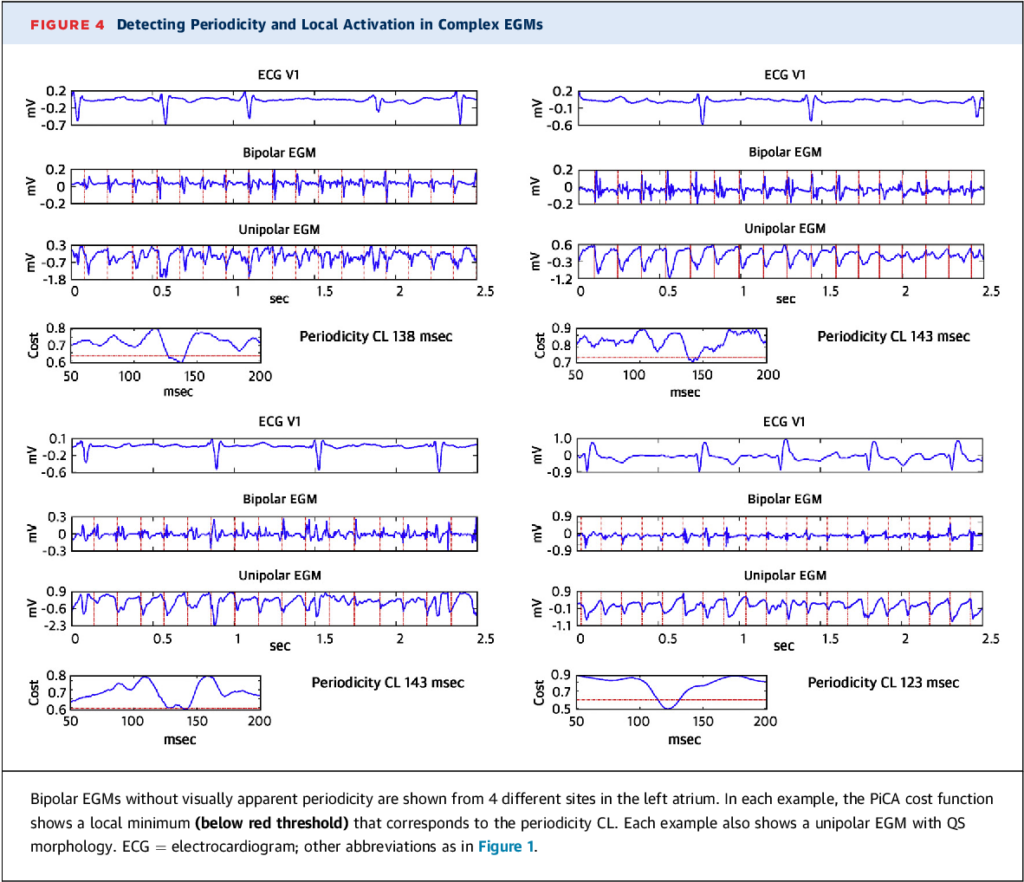Click the top-right ECG V1 trace plot

click(781, 107)
